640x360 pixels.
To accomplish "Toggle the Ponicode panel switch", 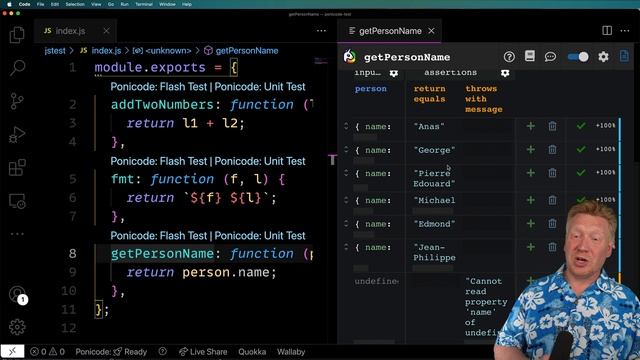I will point(578,57).
